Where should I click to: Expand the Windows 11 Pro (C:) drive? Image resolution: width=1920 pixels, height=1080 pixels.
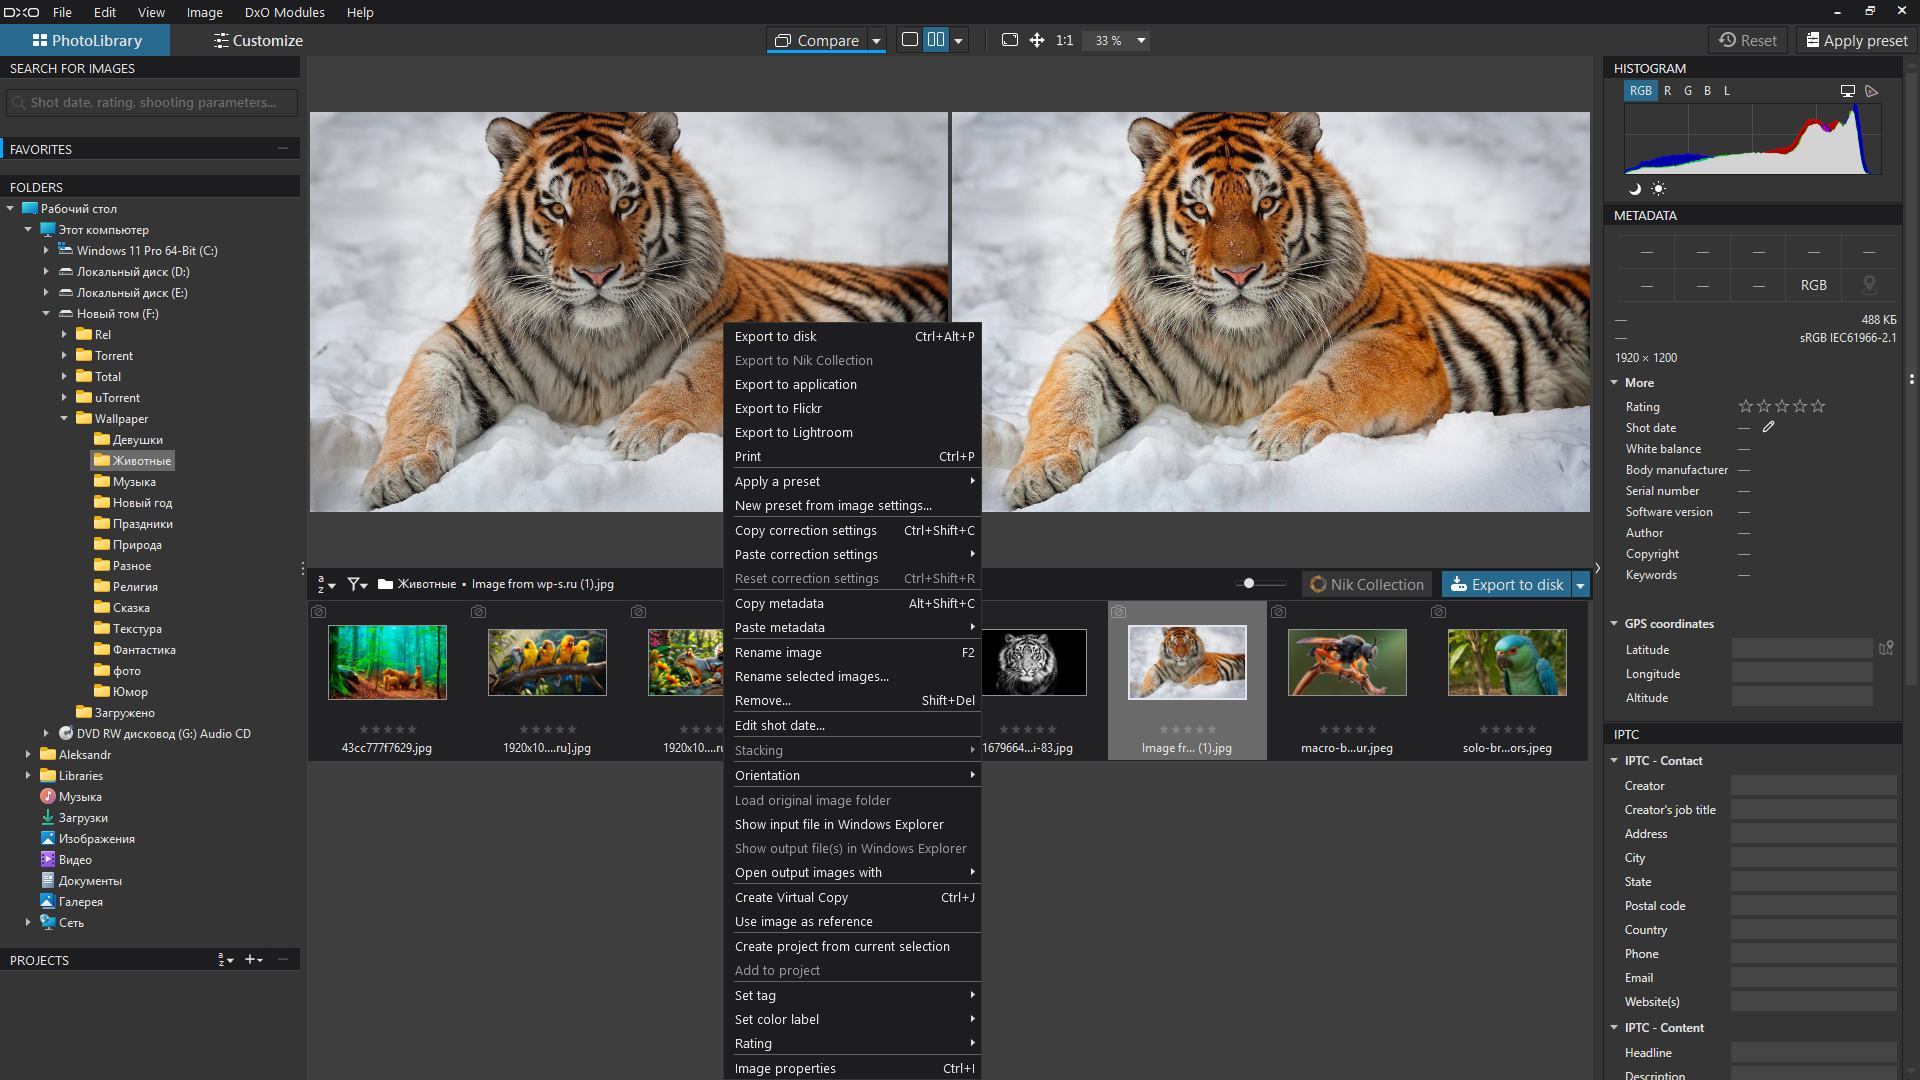(x=46, y=251)
